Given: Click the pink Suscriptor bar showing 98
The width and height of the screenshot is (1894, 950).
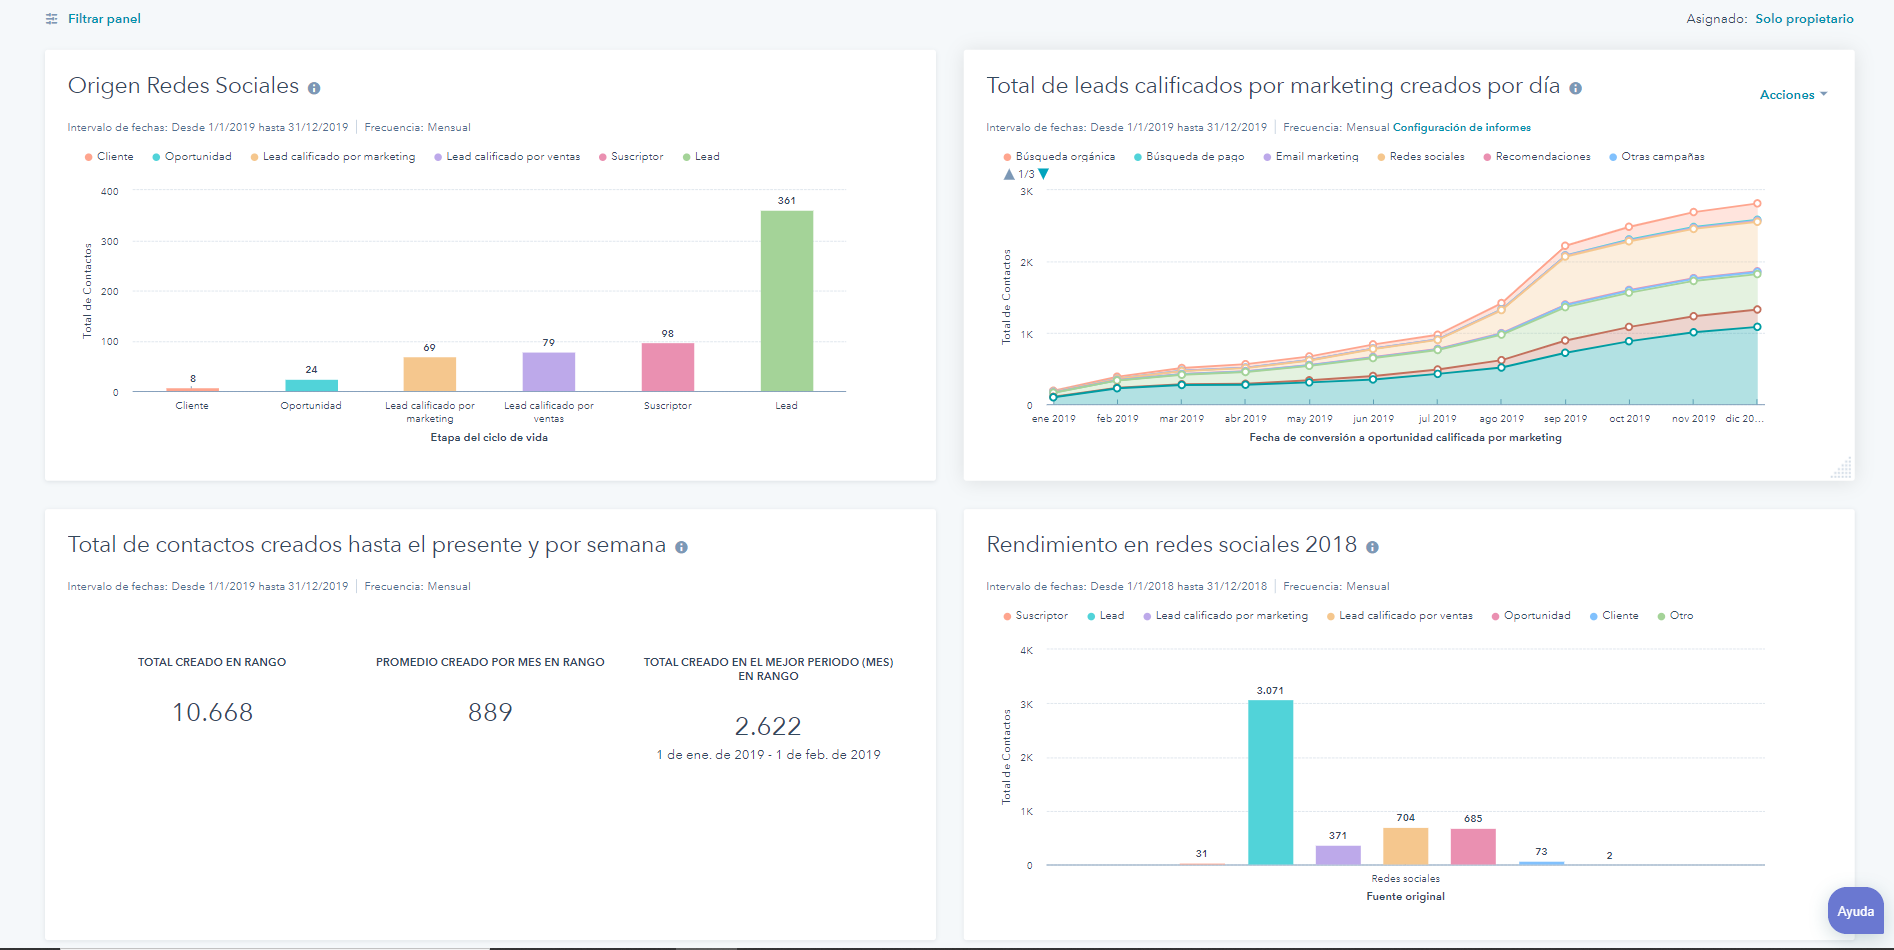Looking at the screenshot, I should (x=667, y=367).
